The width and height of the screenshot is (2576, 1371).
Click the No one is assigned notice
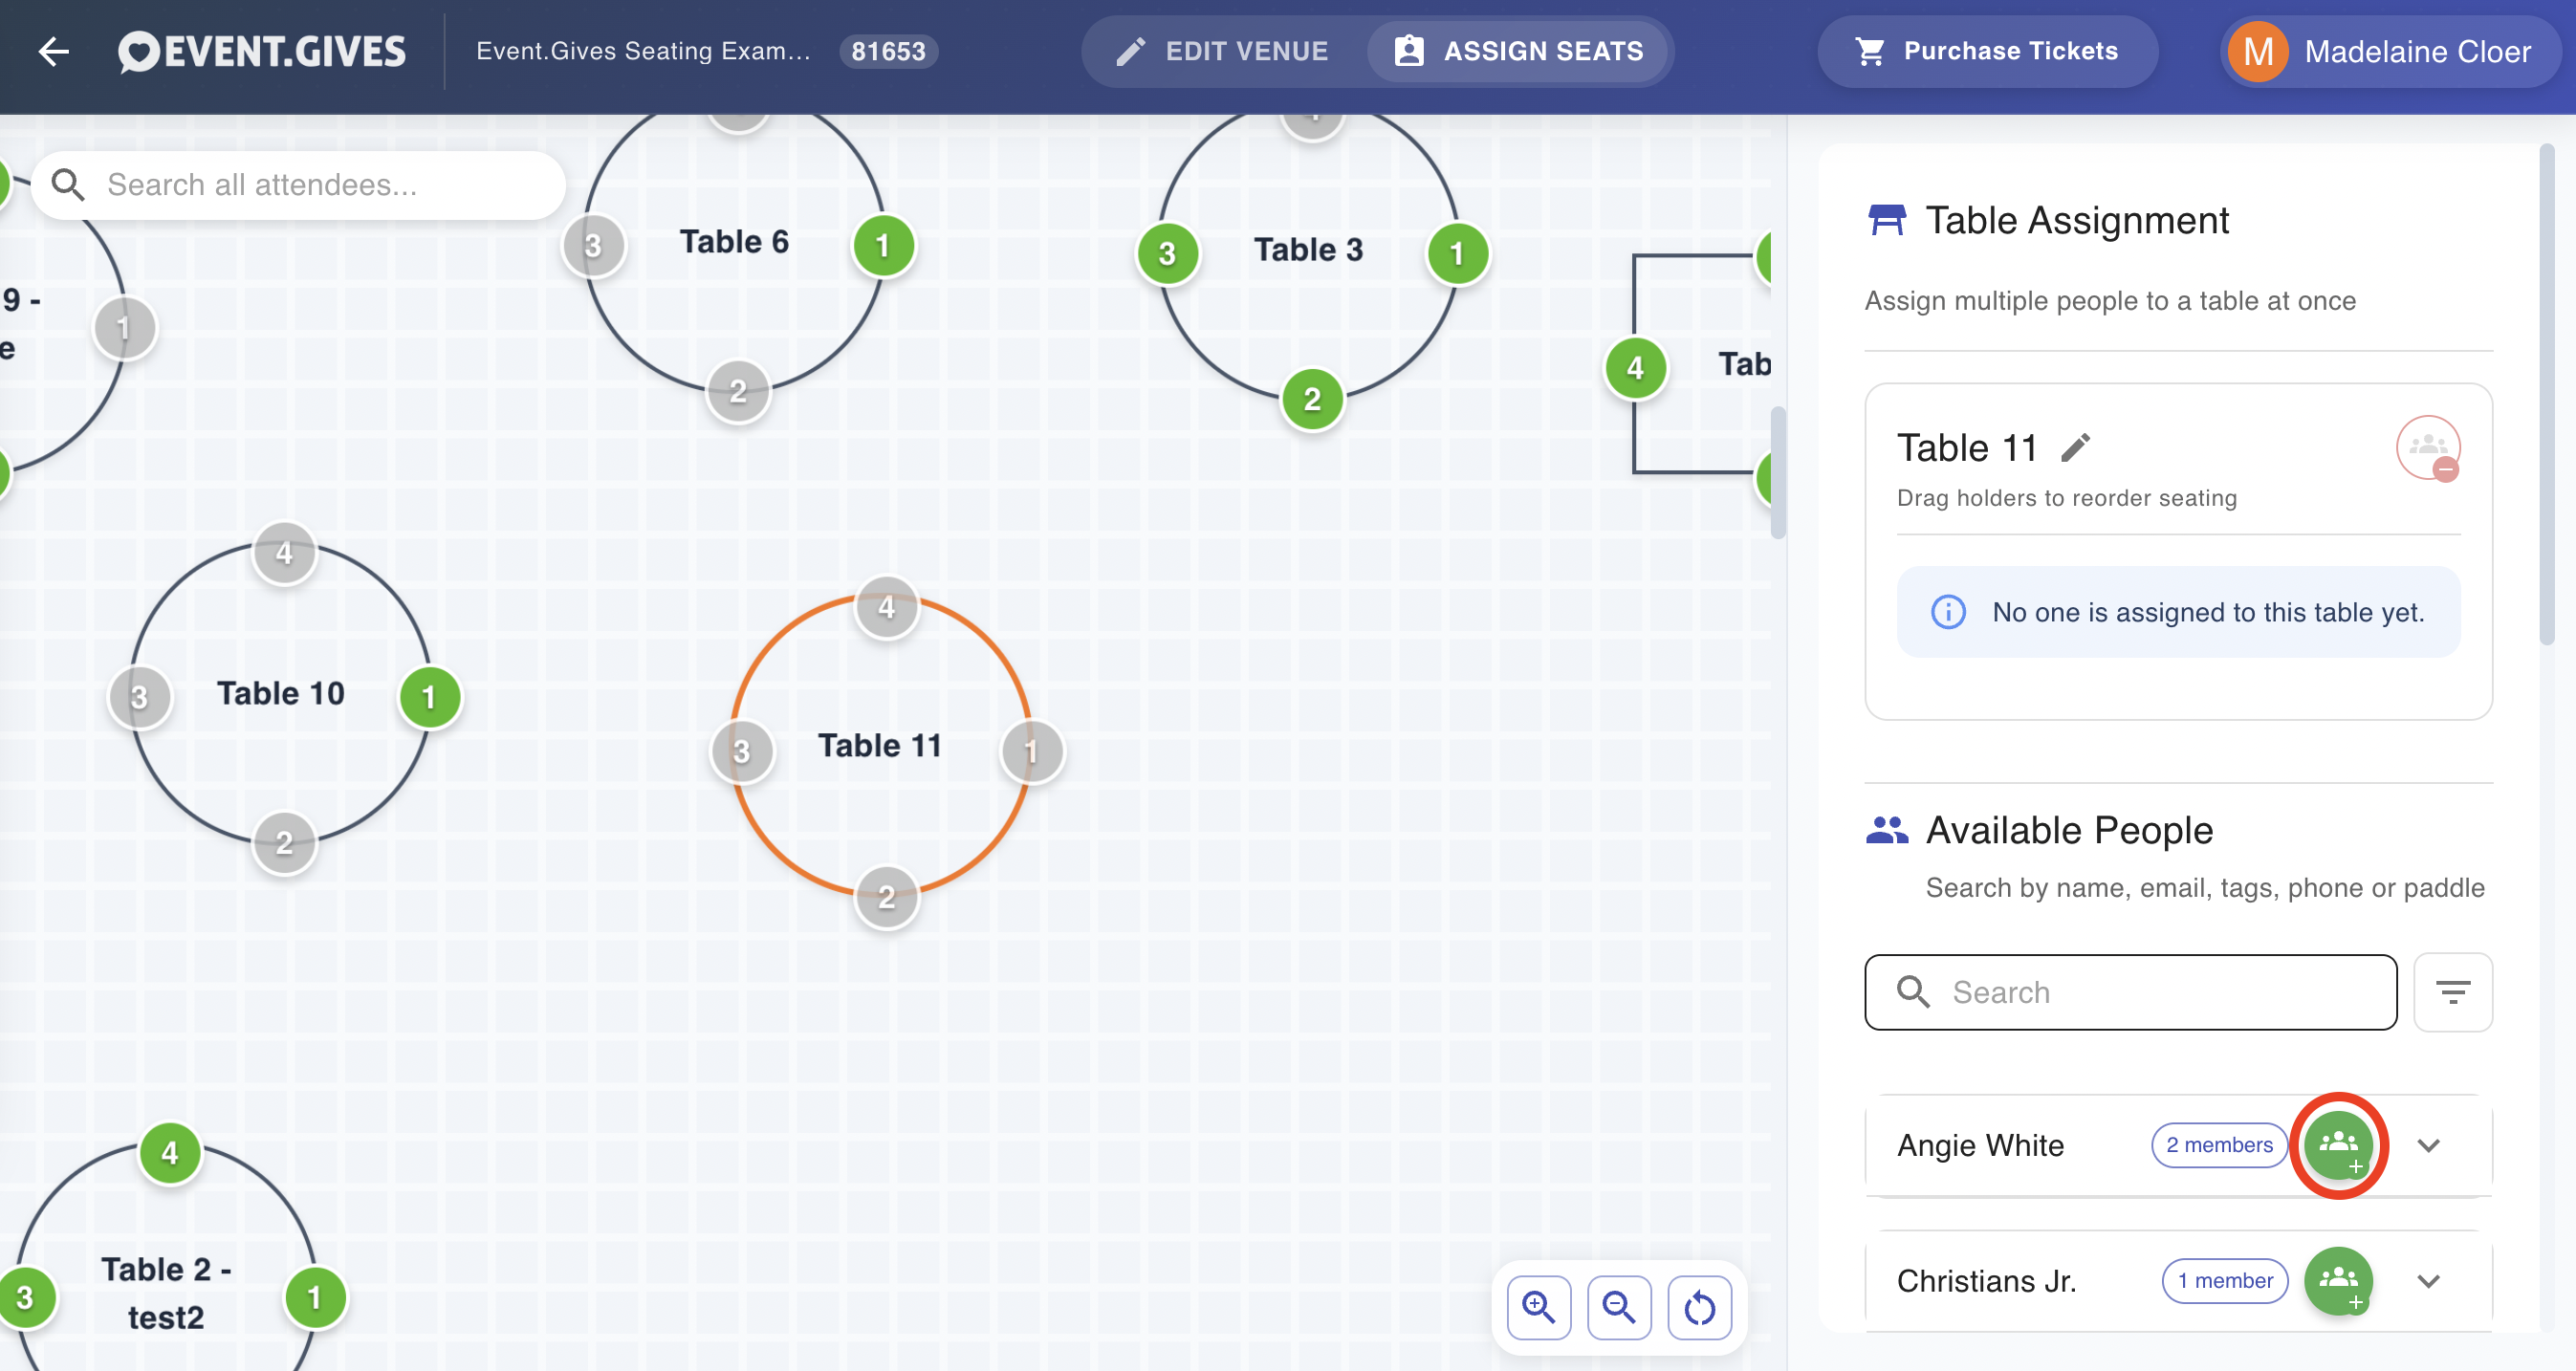(2178, 612)
